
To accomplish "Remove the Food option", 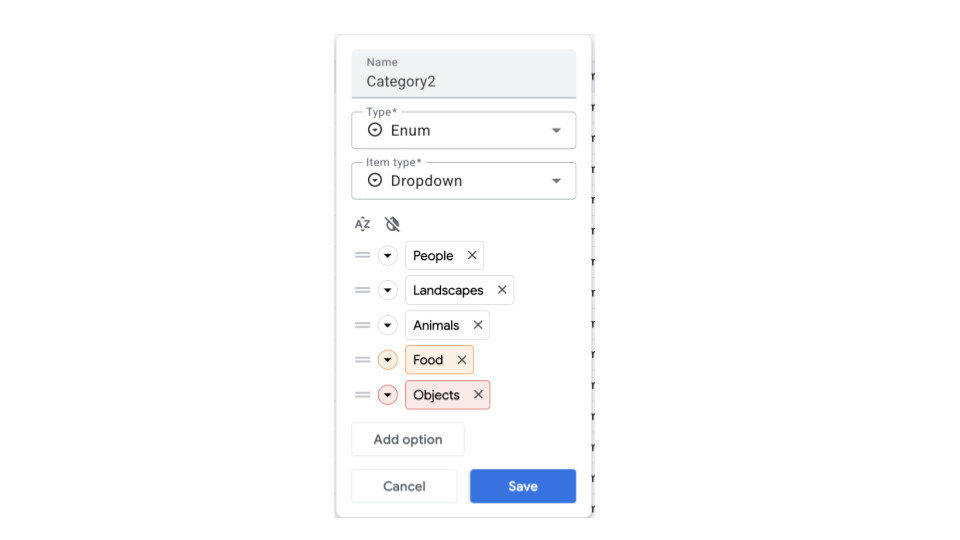I will pos(462,360).
